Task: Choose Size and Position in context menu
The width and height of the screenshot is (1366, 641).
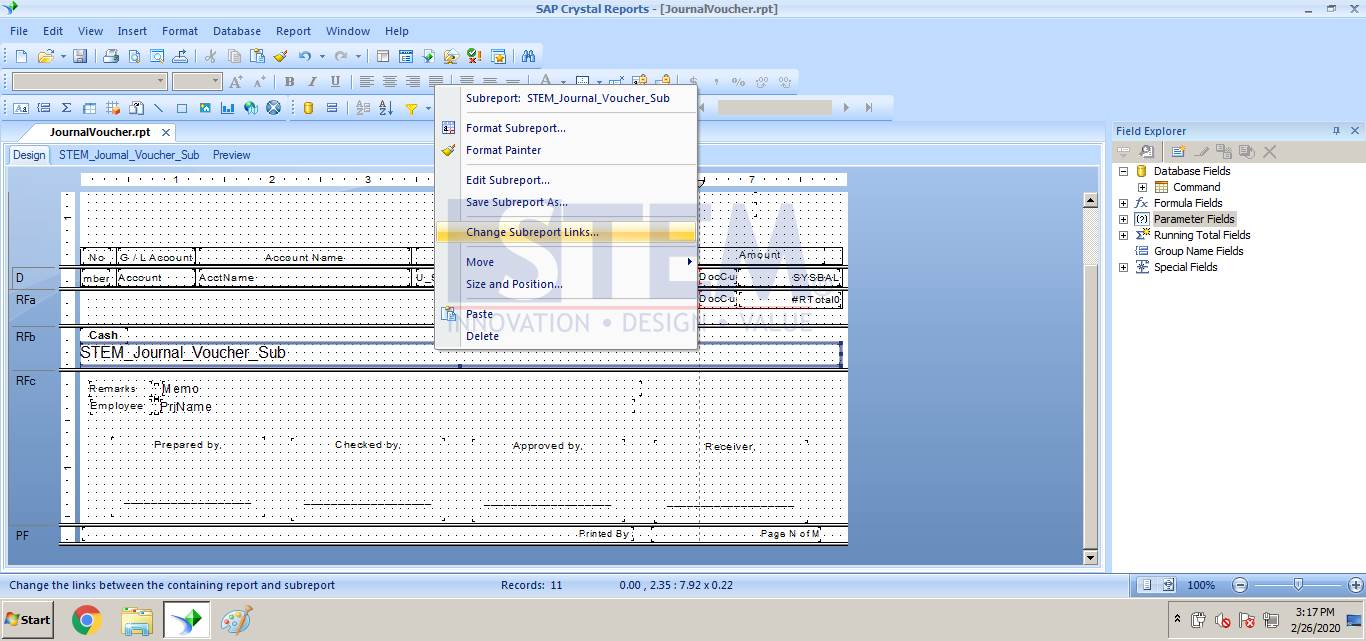Action: pos(566,284)
